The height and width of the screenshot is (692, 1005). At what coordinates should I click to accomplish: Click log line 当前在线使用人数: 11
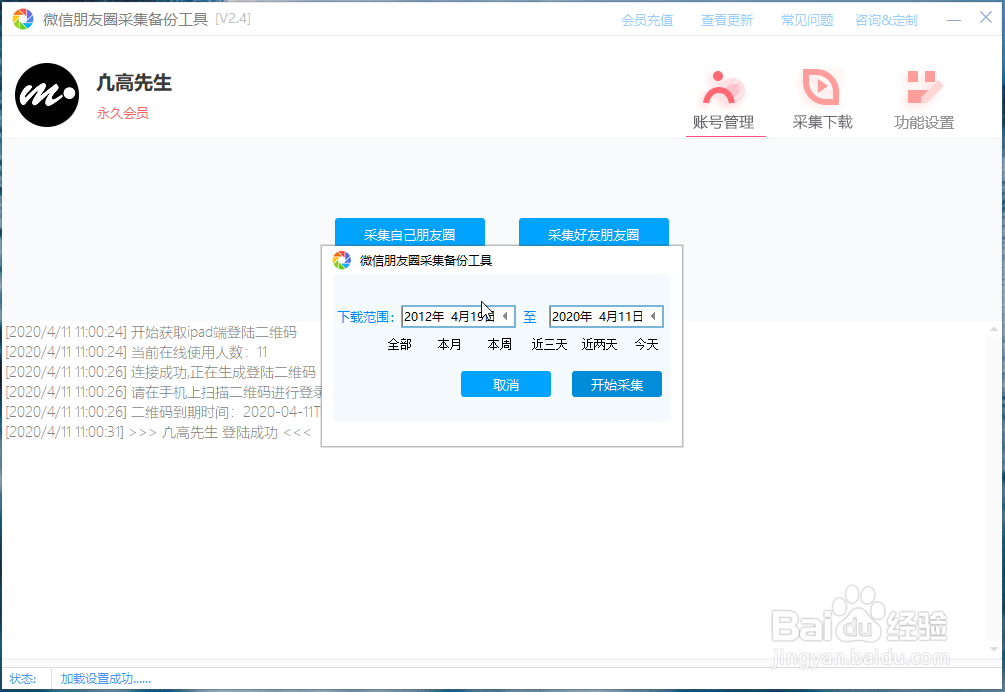pos(136,352)
